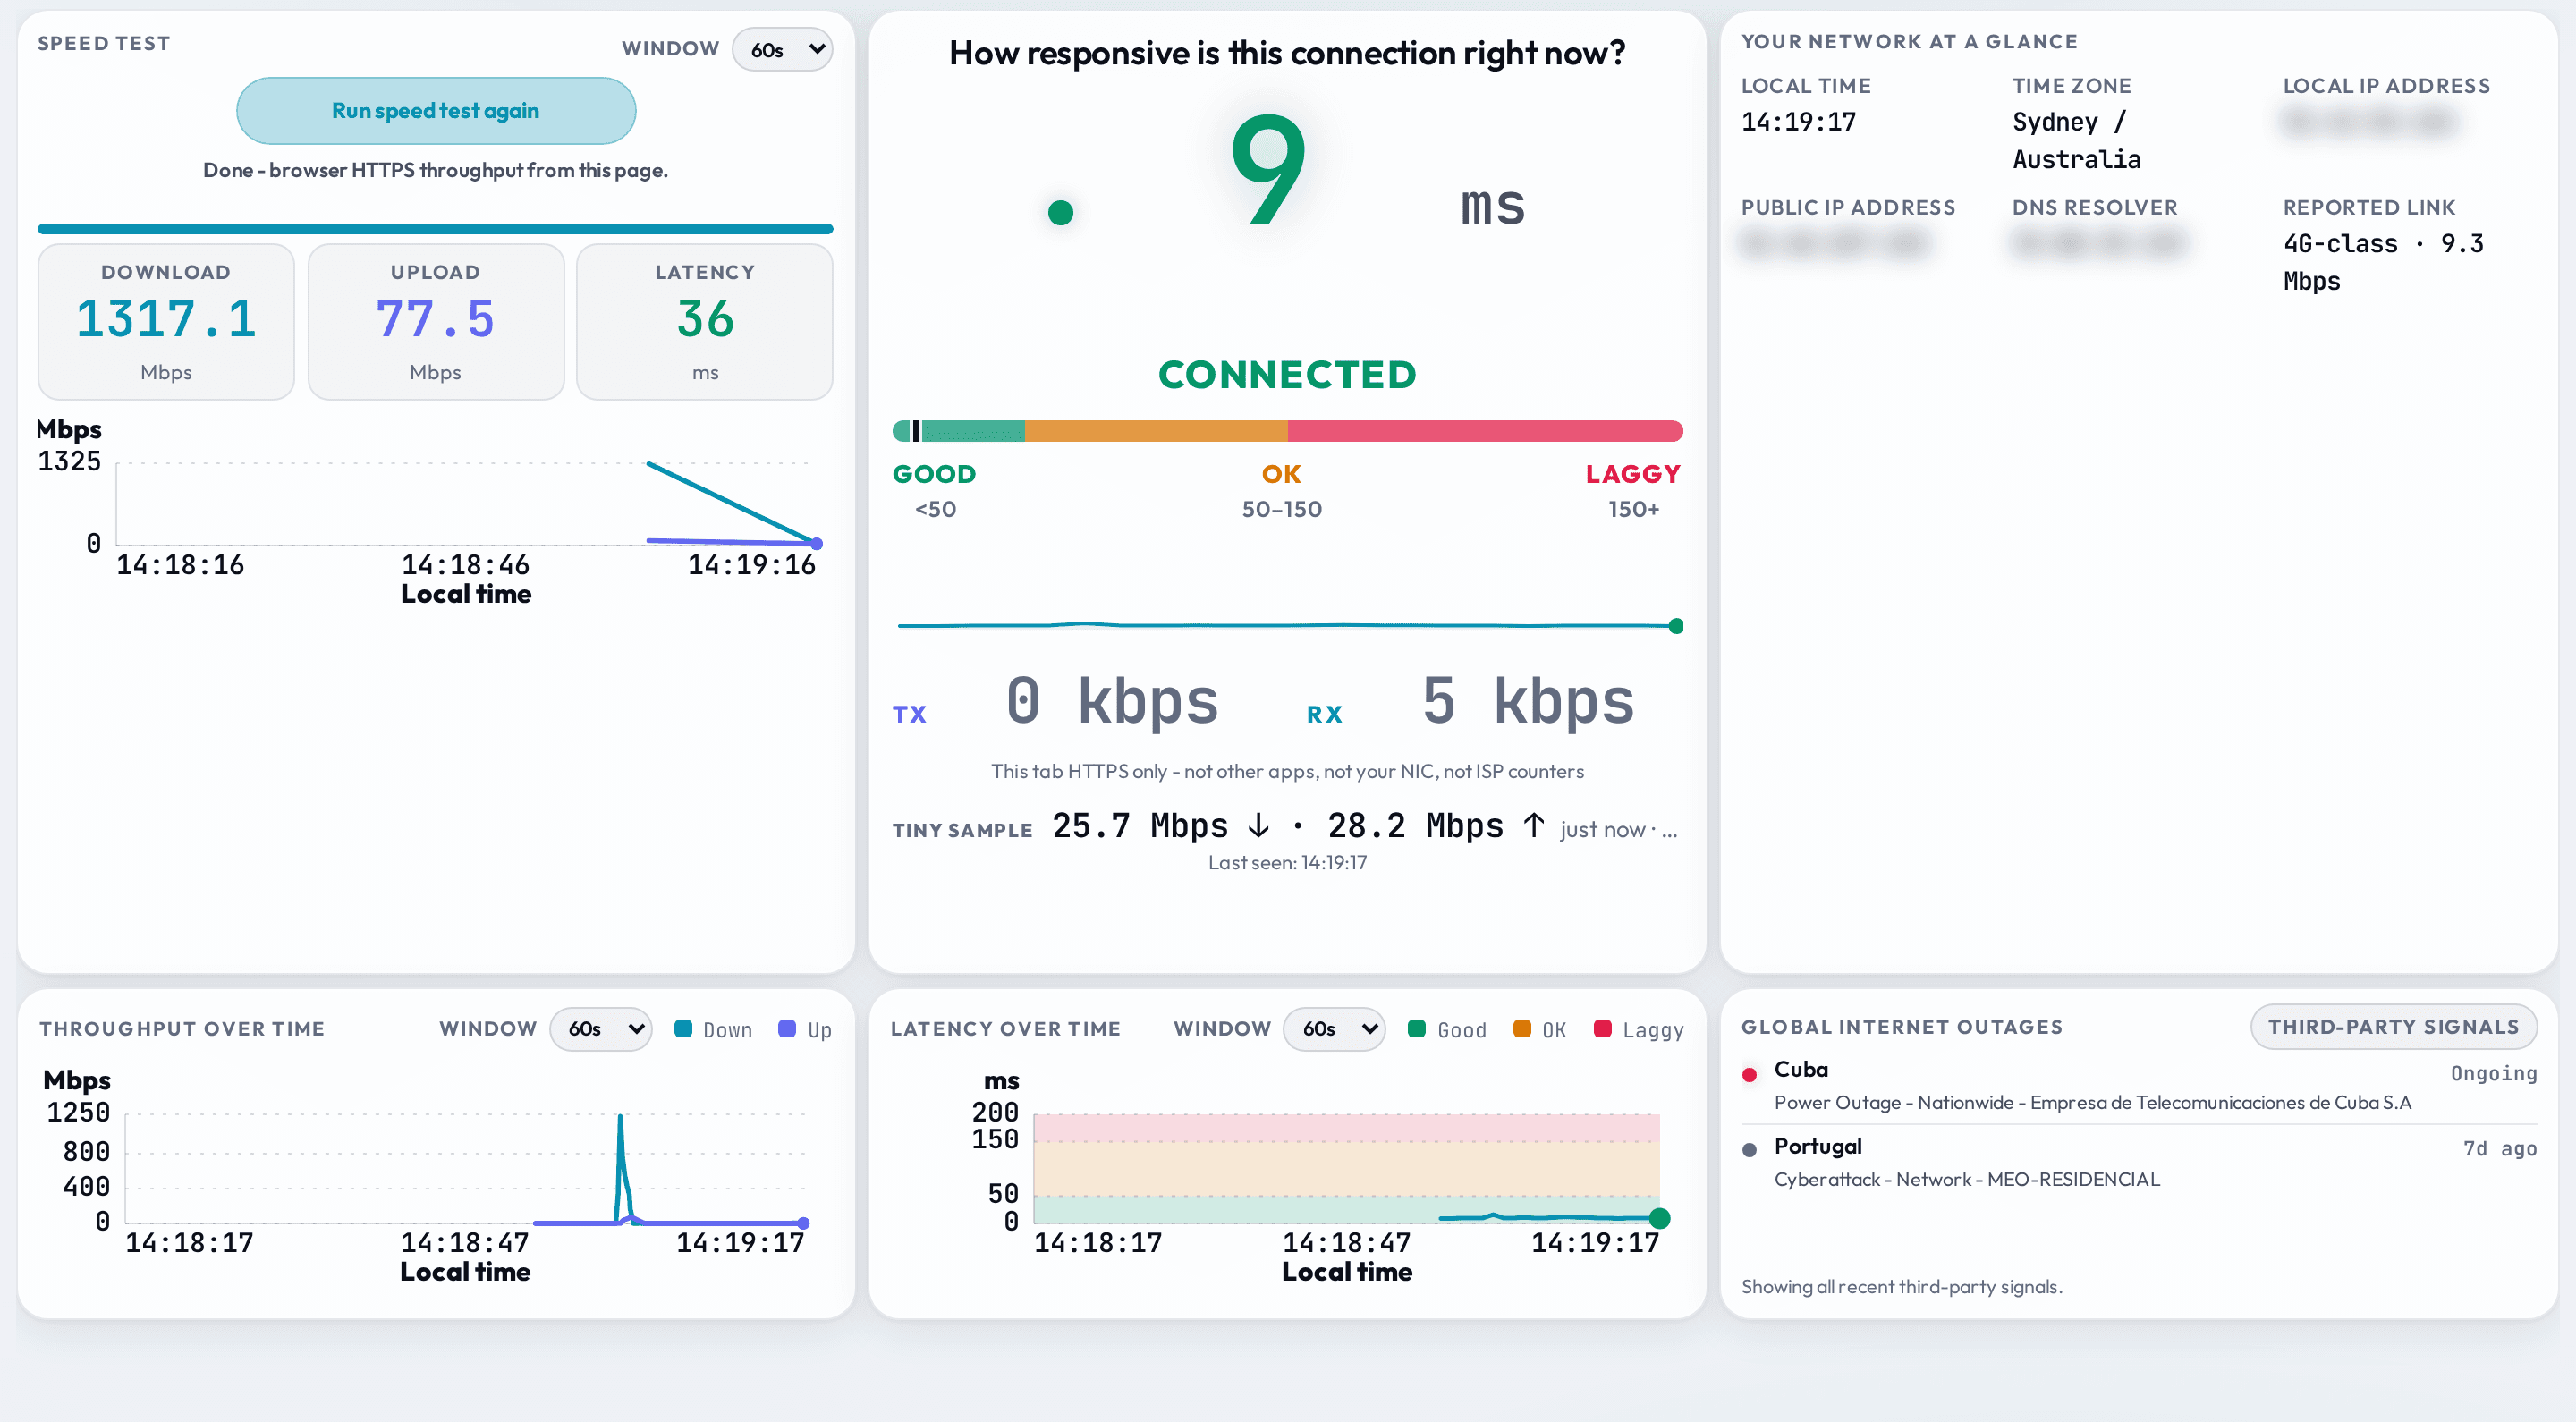
Task: Open the Throughput Over Time window dropdown
Action: tap(601, 1029)
